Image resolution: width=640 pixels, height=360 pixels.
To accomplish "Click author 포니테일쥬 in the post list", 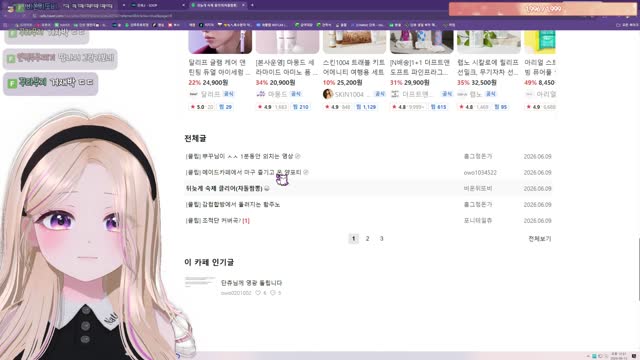I will click(x=478, y=220).
